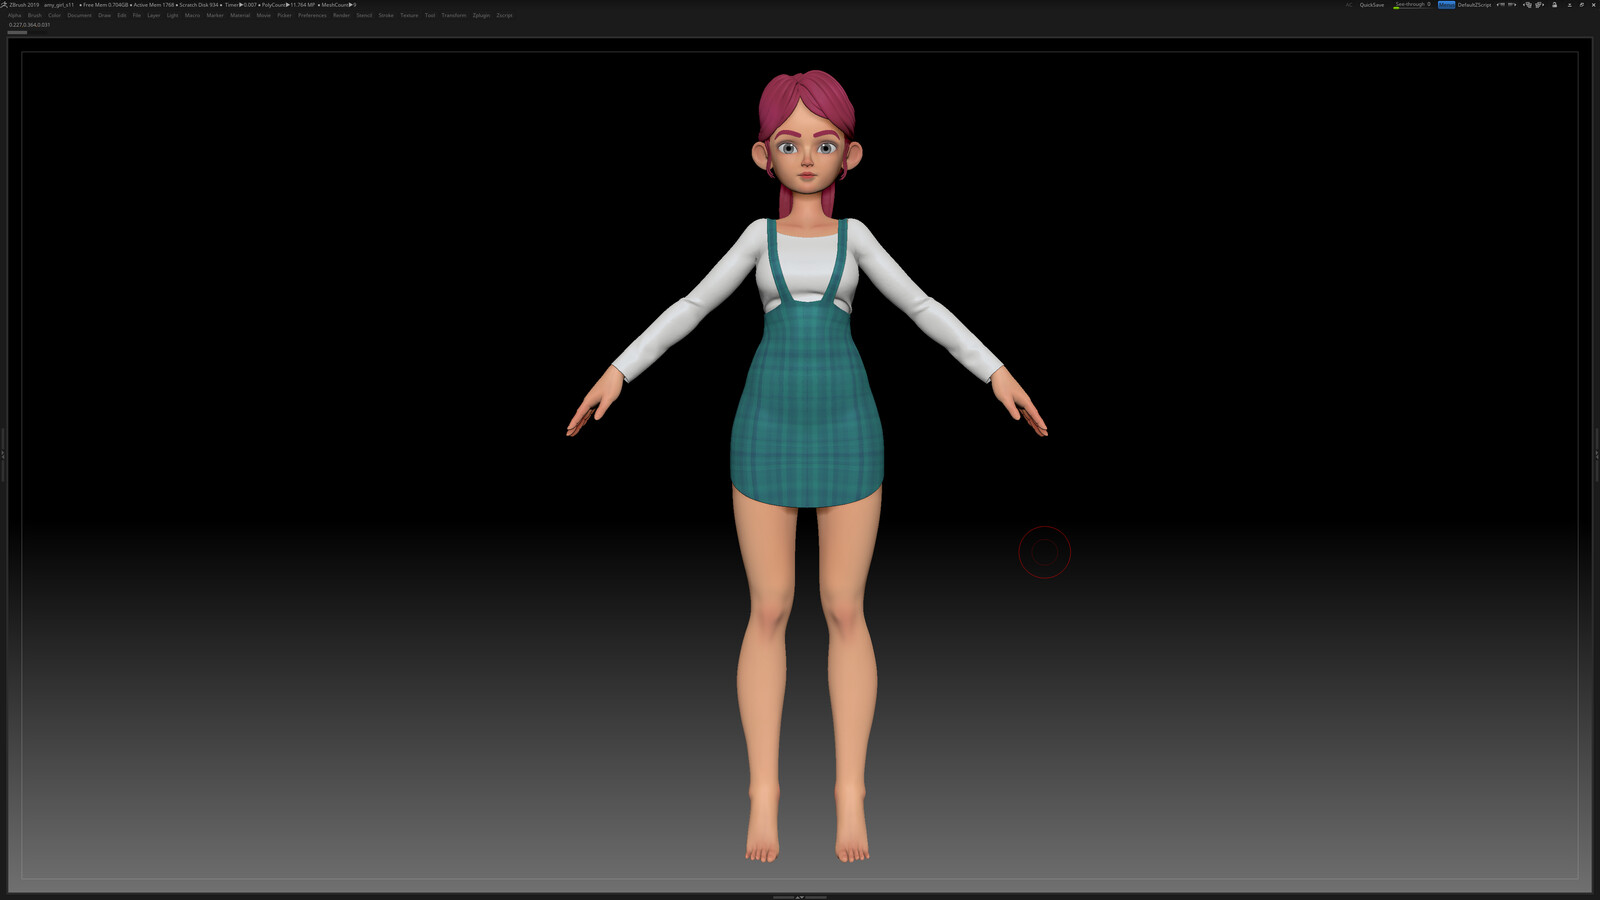Adjust the See-through slider
The image size is (1600, 900).
(1412, 5)
